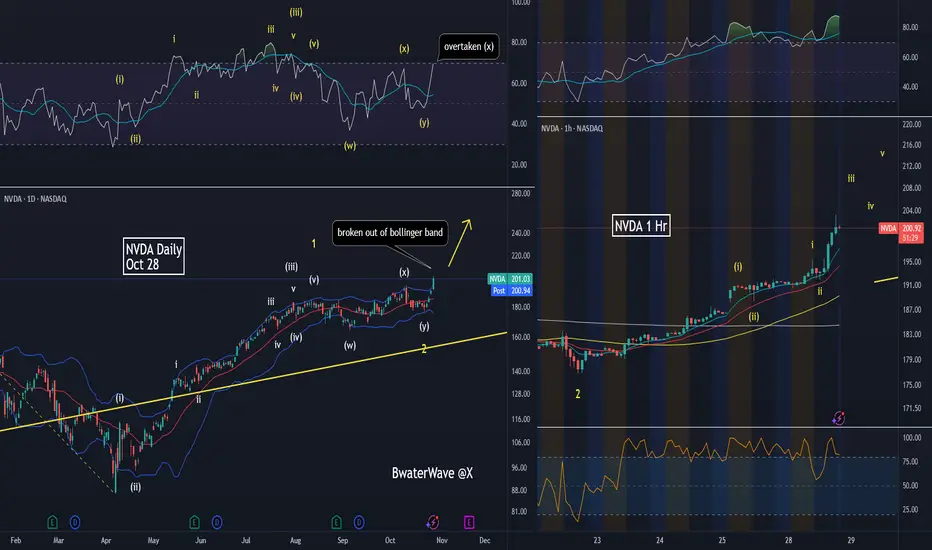The width and height of the screenshot is (932, 550).
Task: Click 81.00 on daily price axis
Action: (x=519, y=511)
